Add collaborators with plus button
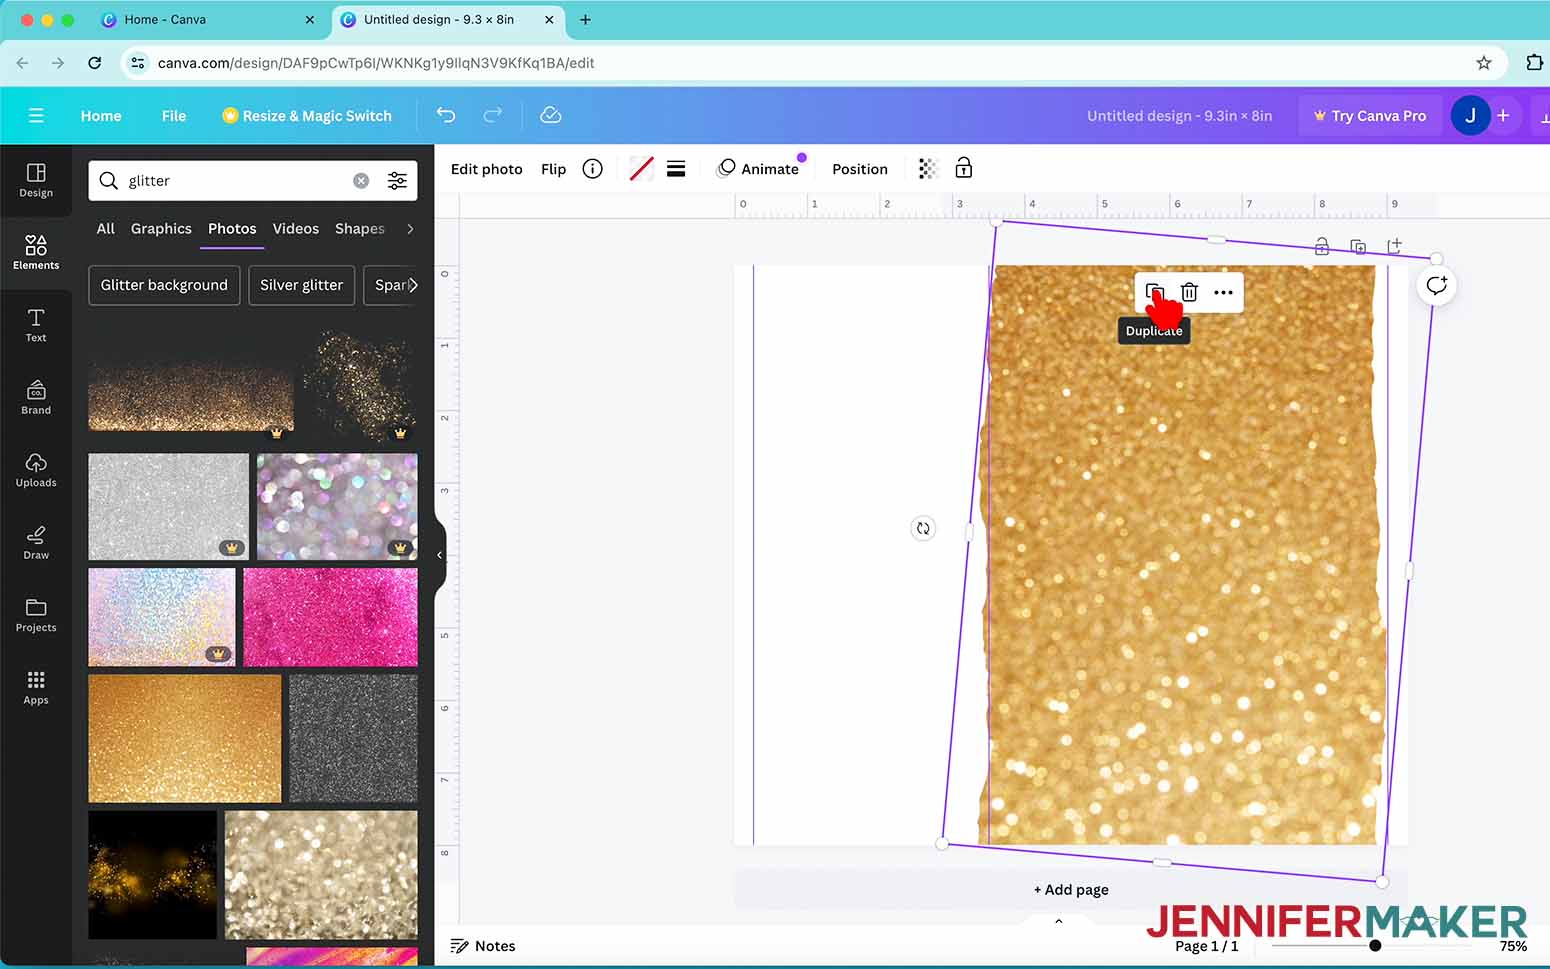 click(1503, 116)
